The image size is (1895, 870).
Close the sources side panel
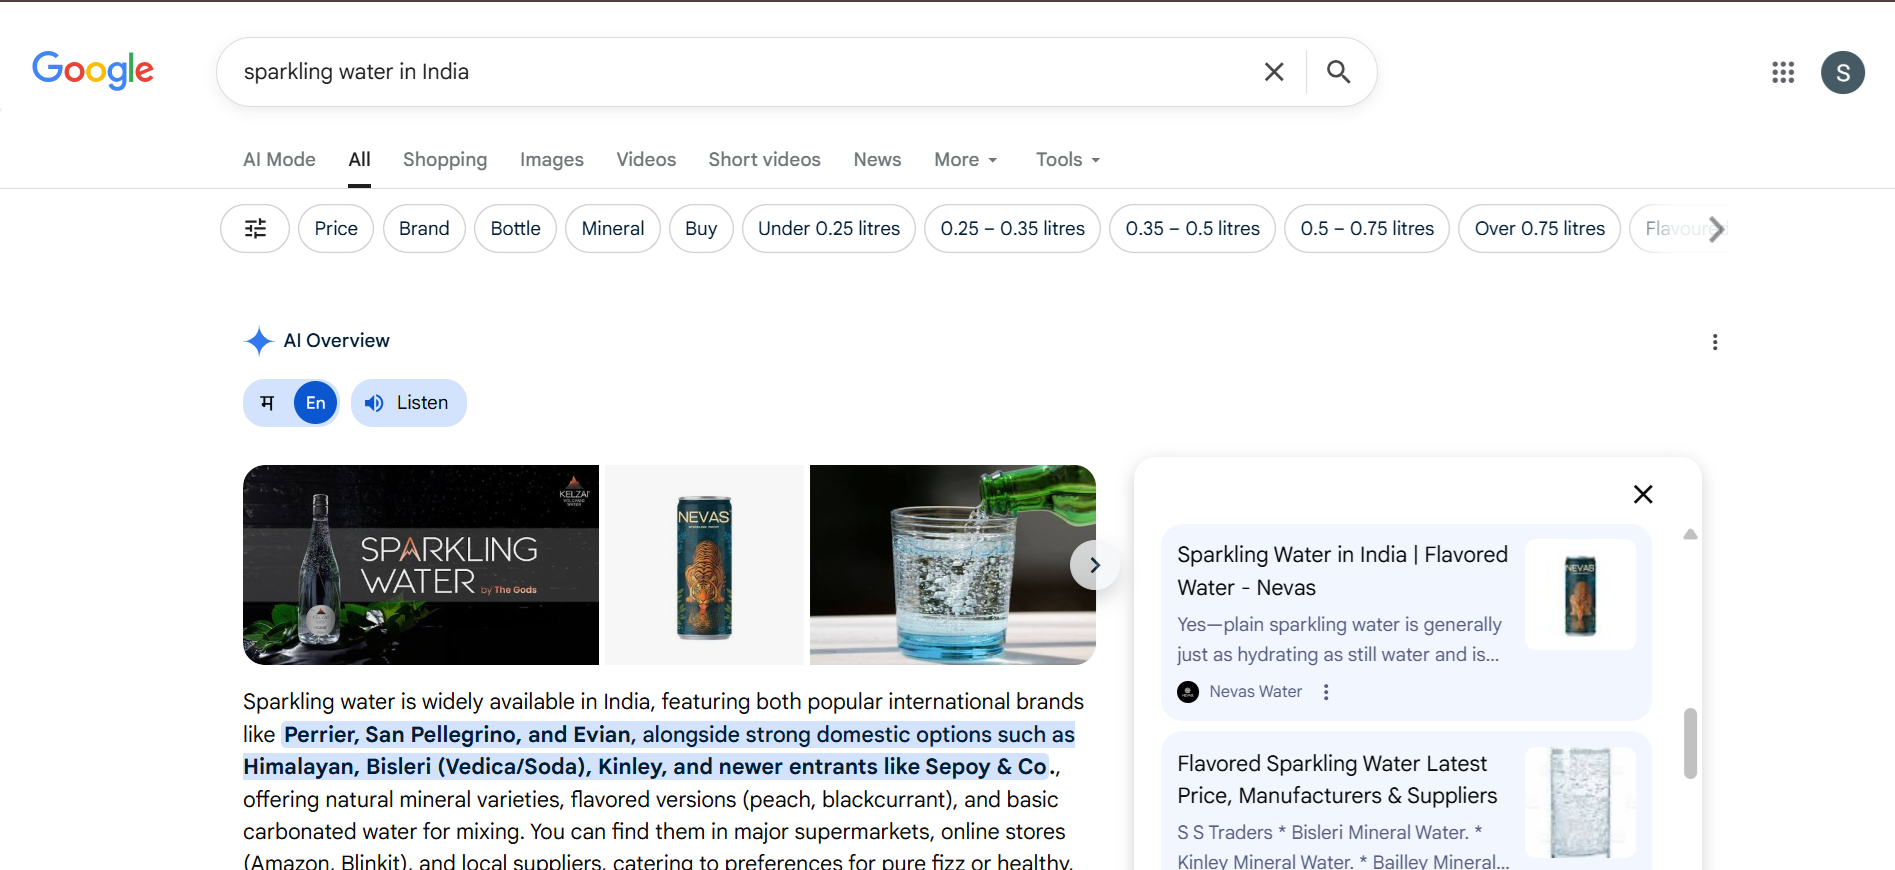(x=1642, y=494)
